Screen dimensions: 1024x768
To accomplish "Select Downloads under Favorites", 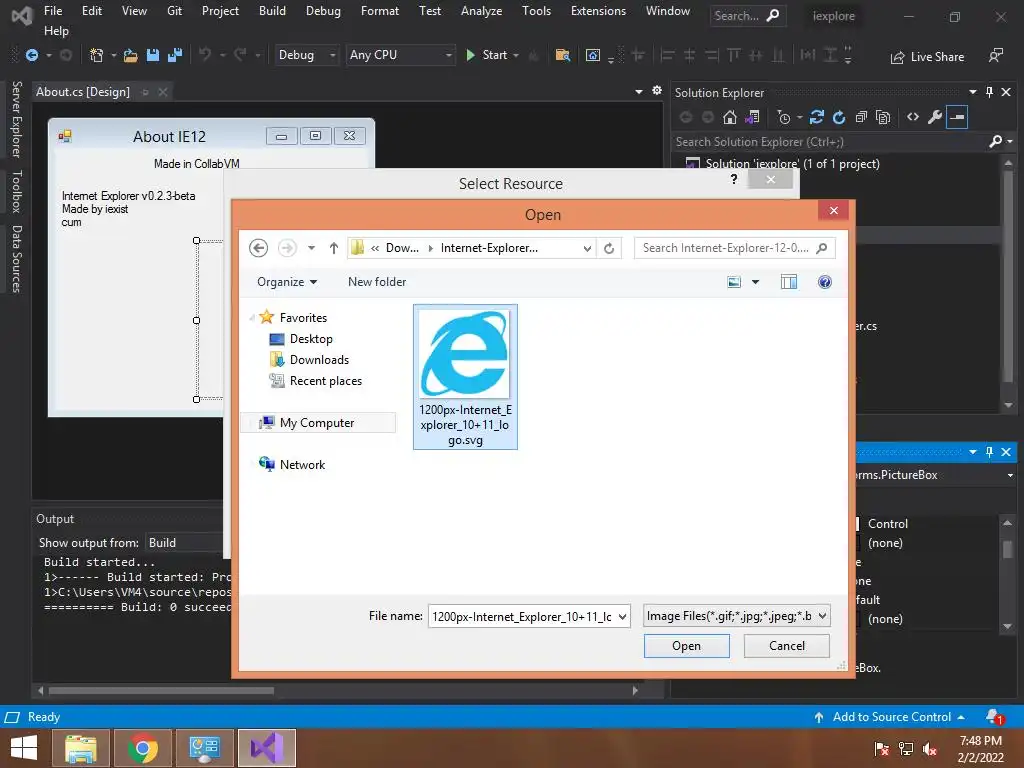I will (310, 360).
